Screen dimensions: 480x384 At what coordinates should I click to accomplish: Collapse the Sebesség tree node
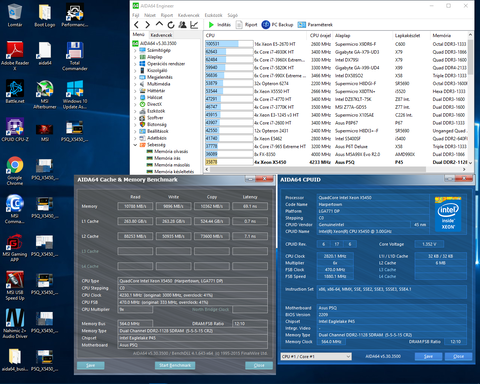[135, 145]
